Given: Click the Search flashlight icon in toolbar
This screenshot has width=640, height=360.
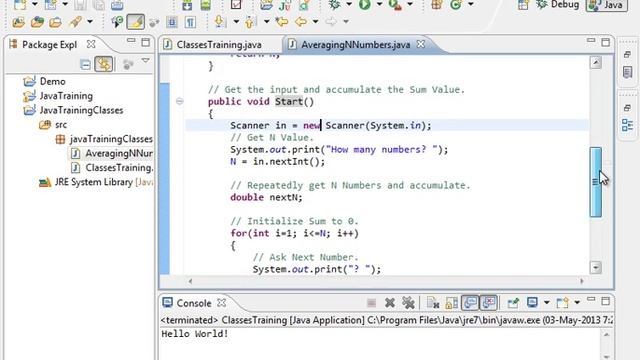Looking at the screenshot, I should pyautogui.click(x=76, y=22).
